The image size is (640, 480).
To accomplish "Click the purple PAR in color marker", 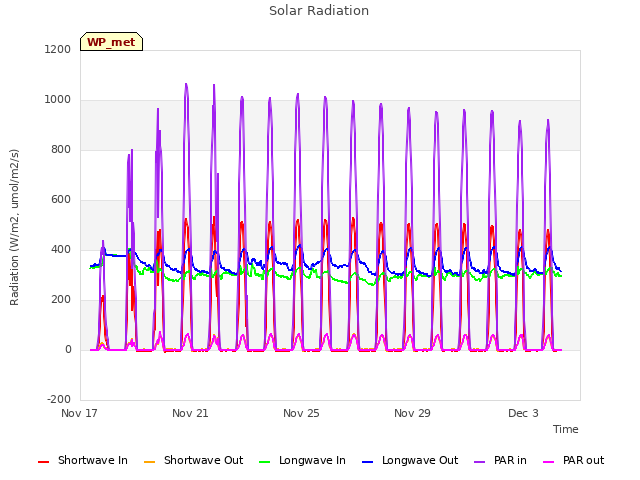I will [480, 462].
